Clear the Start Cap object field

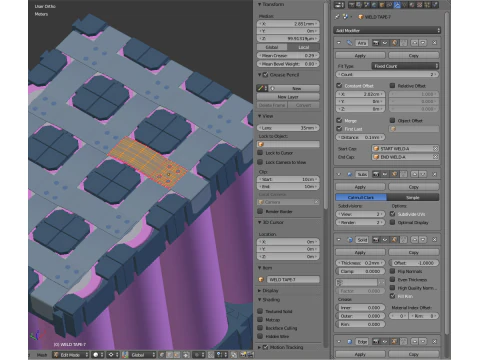[435, 148]
